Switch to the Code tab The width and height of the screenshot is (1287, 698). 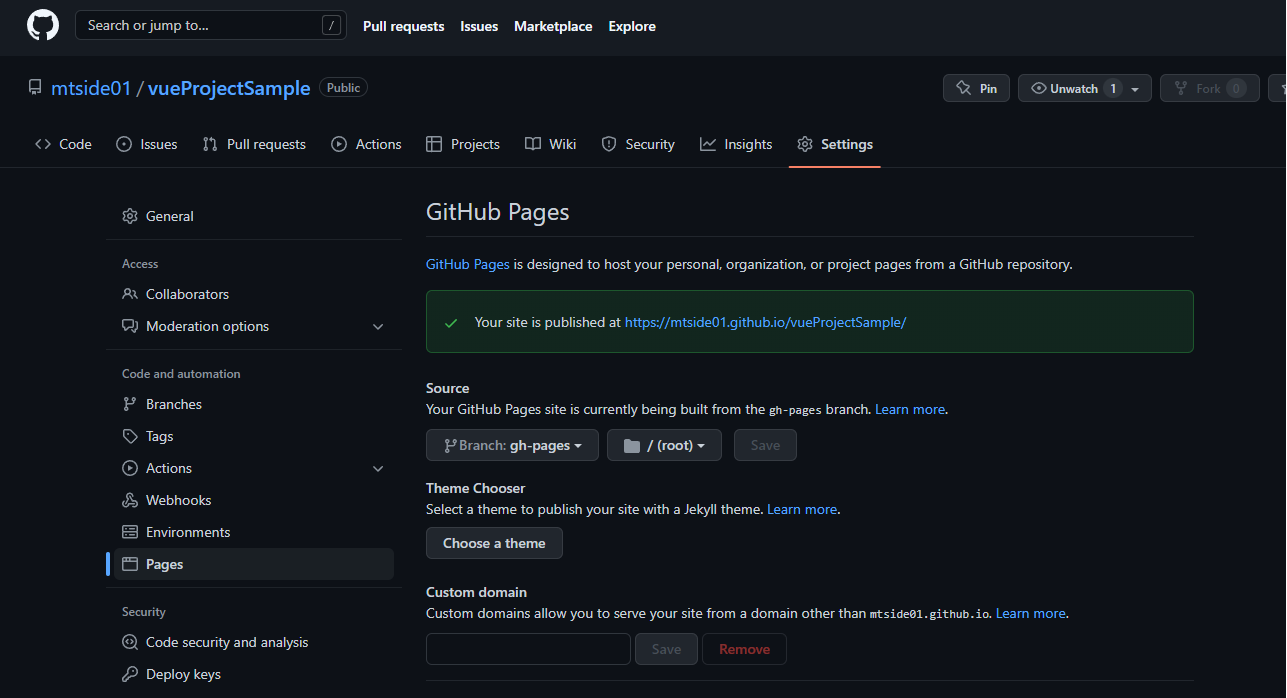tap(63, 144)
